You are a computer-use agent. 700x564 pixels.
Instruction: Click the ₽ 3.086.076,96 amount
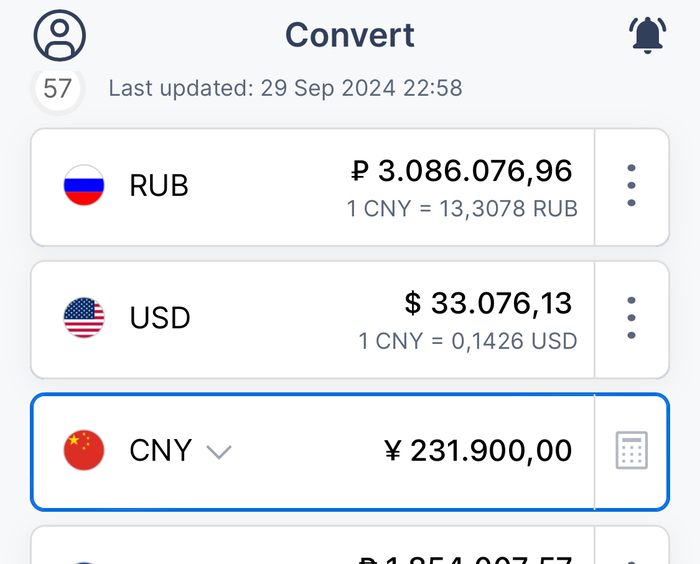click(x=462, y=171)
